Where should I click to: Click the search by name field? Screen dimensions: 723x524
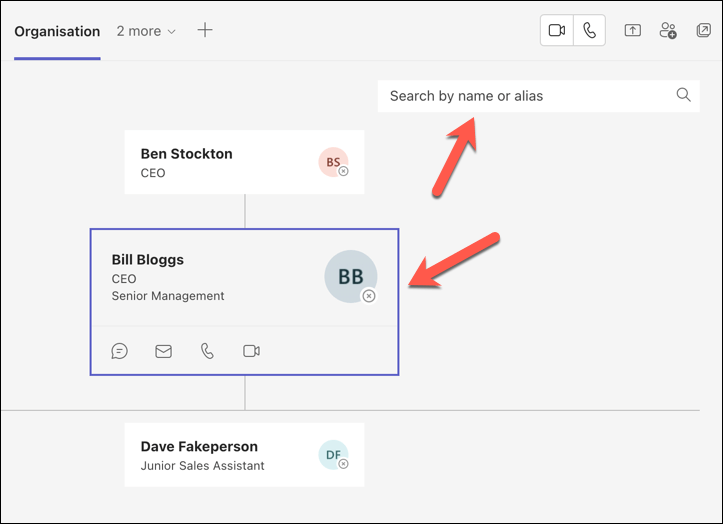click(x=520, y=96)
